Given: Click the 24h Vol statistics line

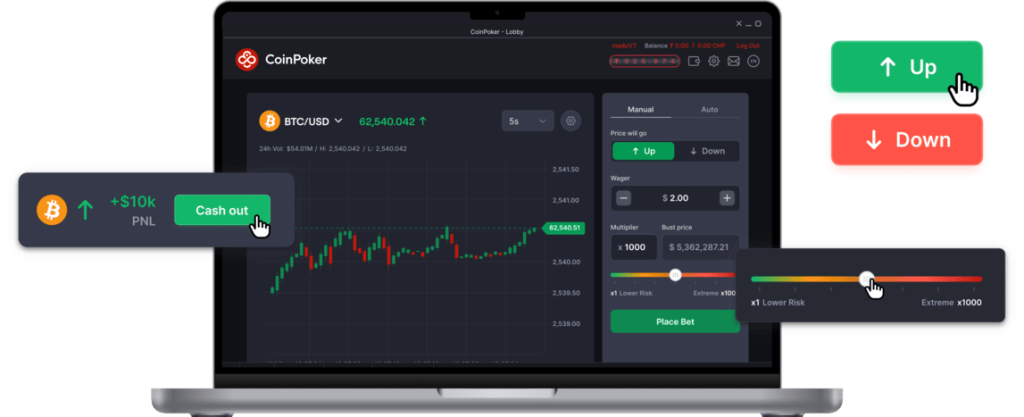Looking at the screenshot, I should click(333, 148).
